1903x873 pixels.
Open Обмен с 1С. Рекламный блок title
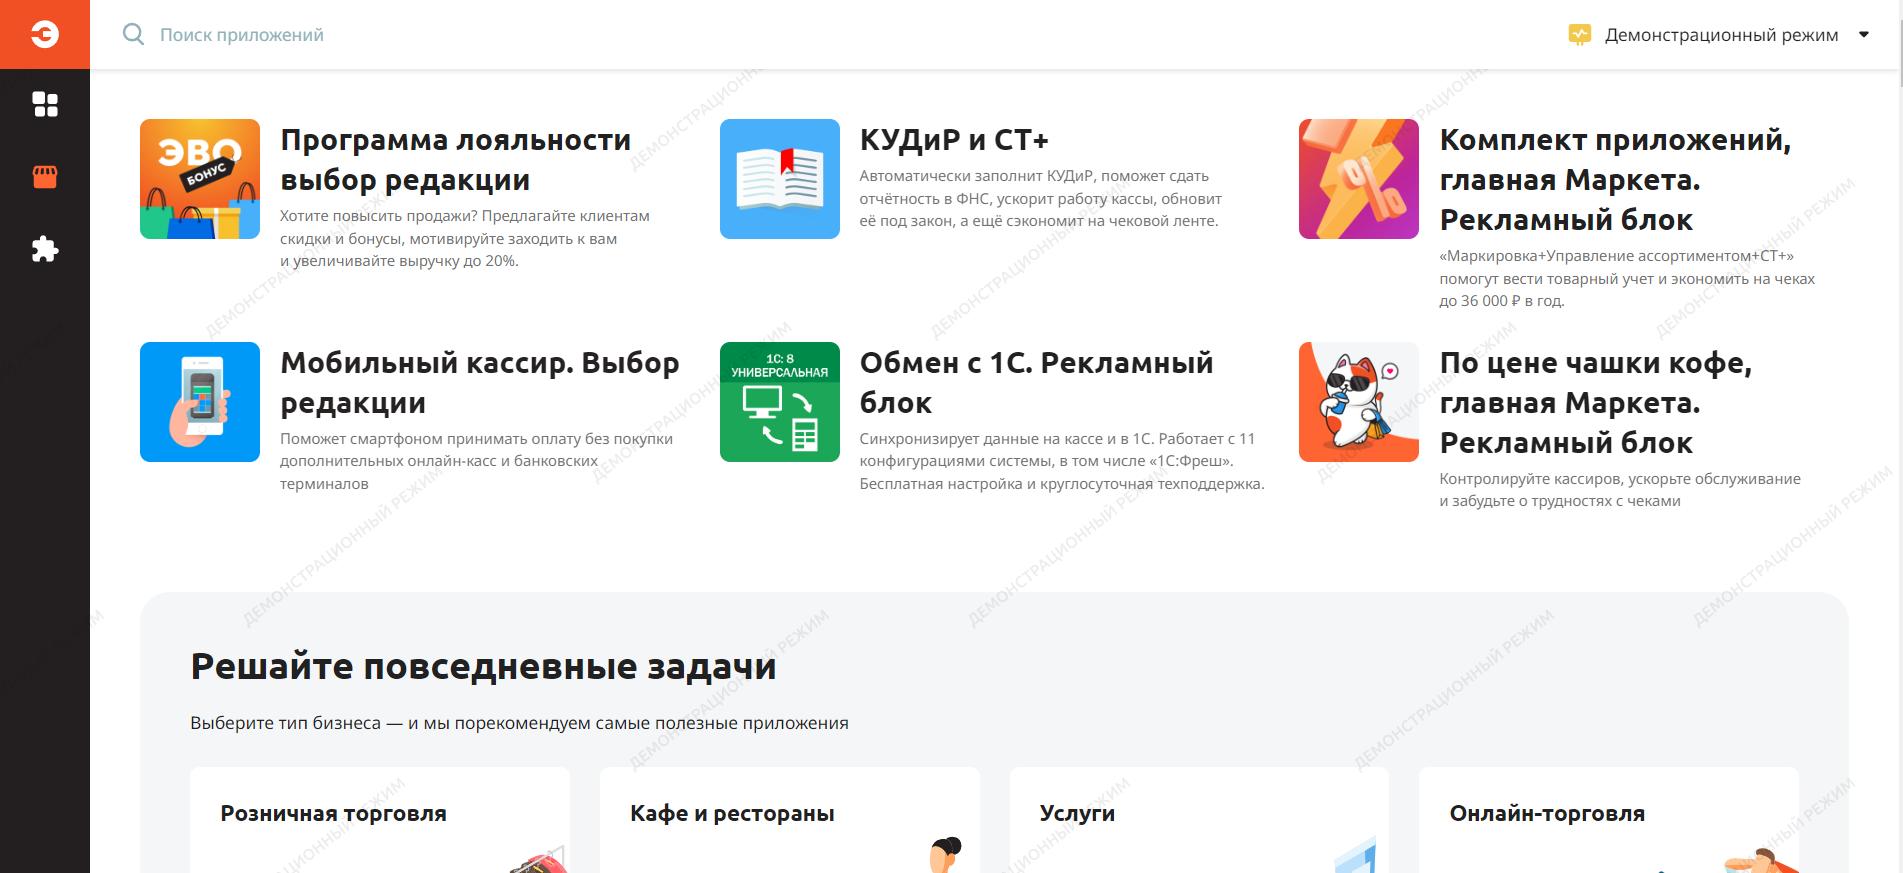[1036, 383]
